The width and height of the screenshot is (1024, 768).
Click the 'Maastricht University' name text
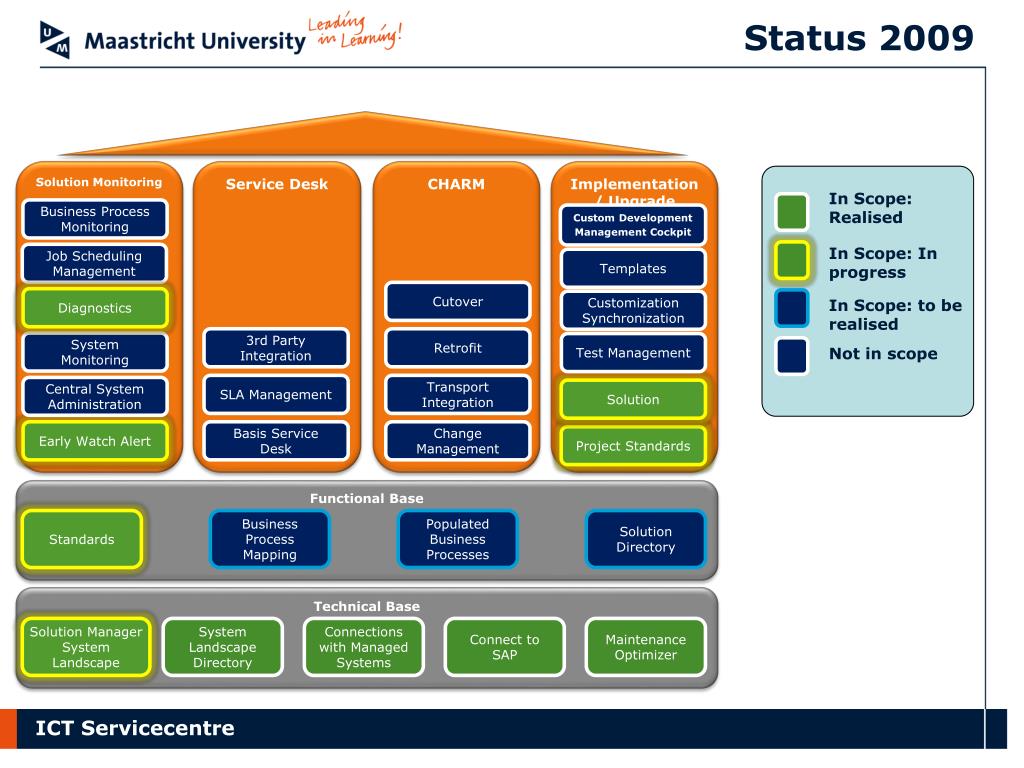195,41
